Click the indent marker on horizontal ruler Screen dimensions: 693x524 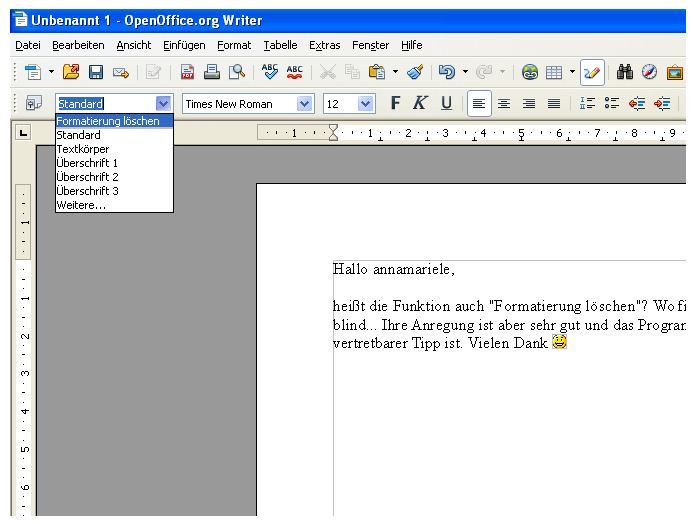point(334,132)
